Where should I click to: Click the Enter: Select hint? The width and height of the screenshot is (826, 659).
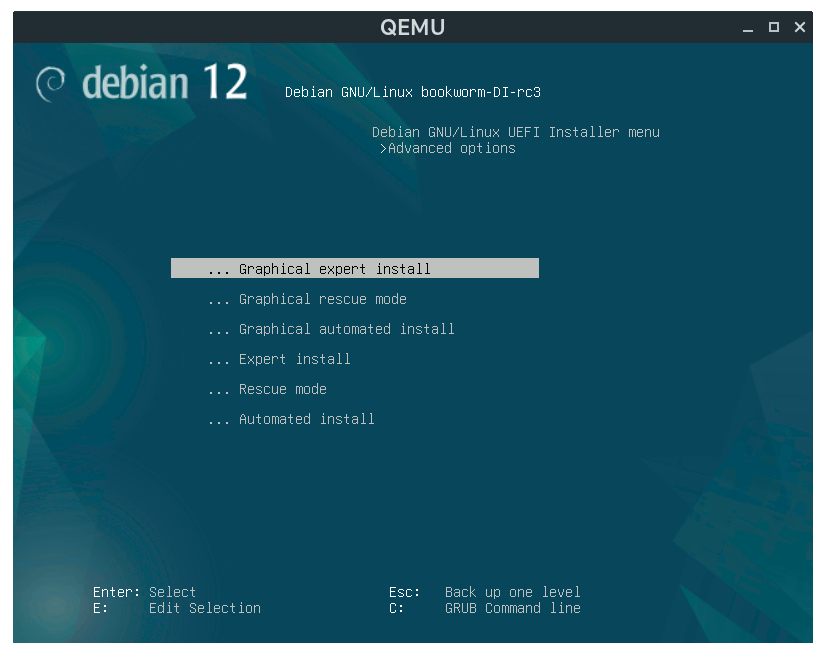[x=144, y=592]
